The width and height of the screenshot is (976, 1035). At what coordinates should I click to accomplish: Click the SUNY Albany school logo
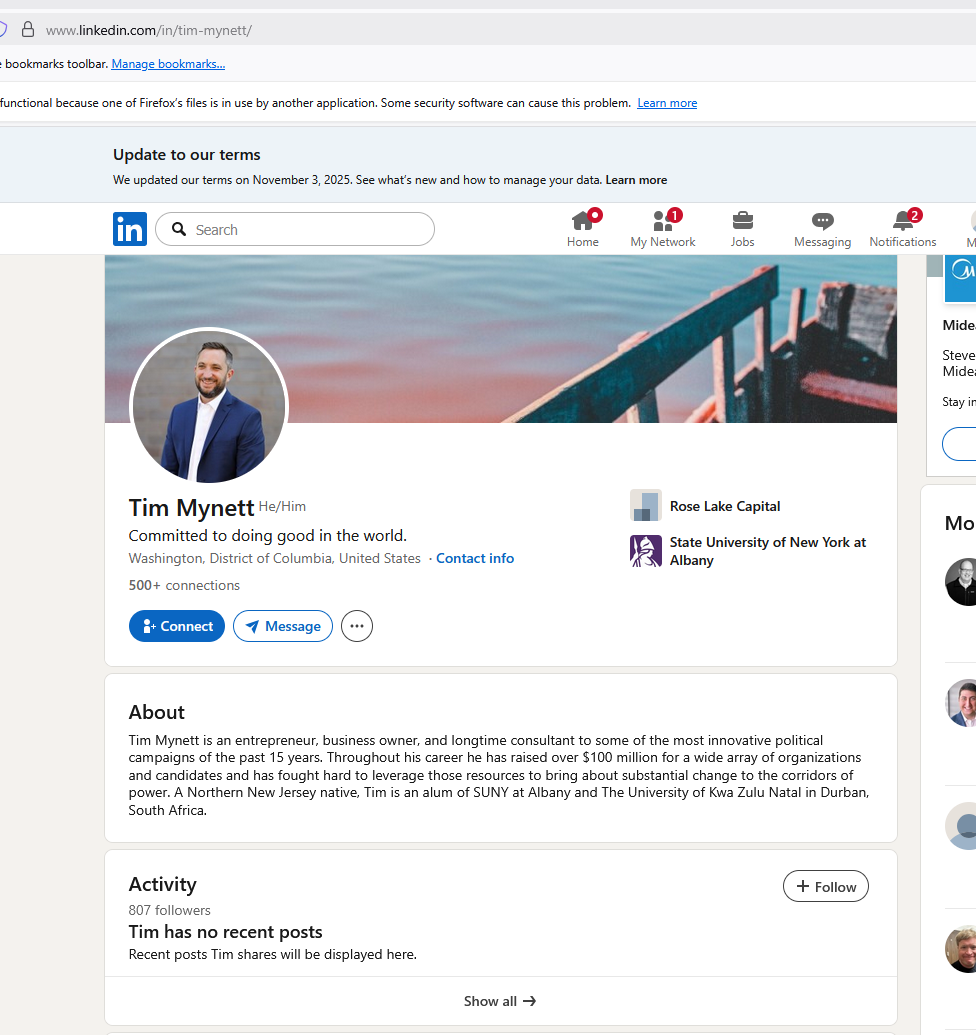[x=646, y=551]
